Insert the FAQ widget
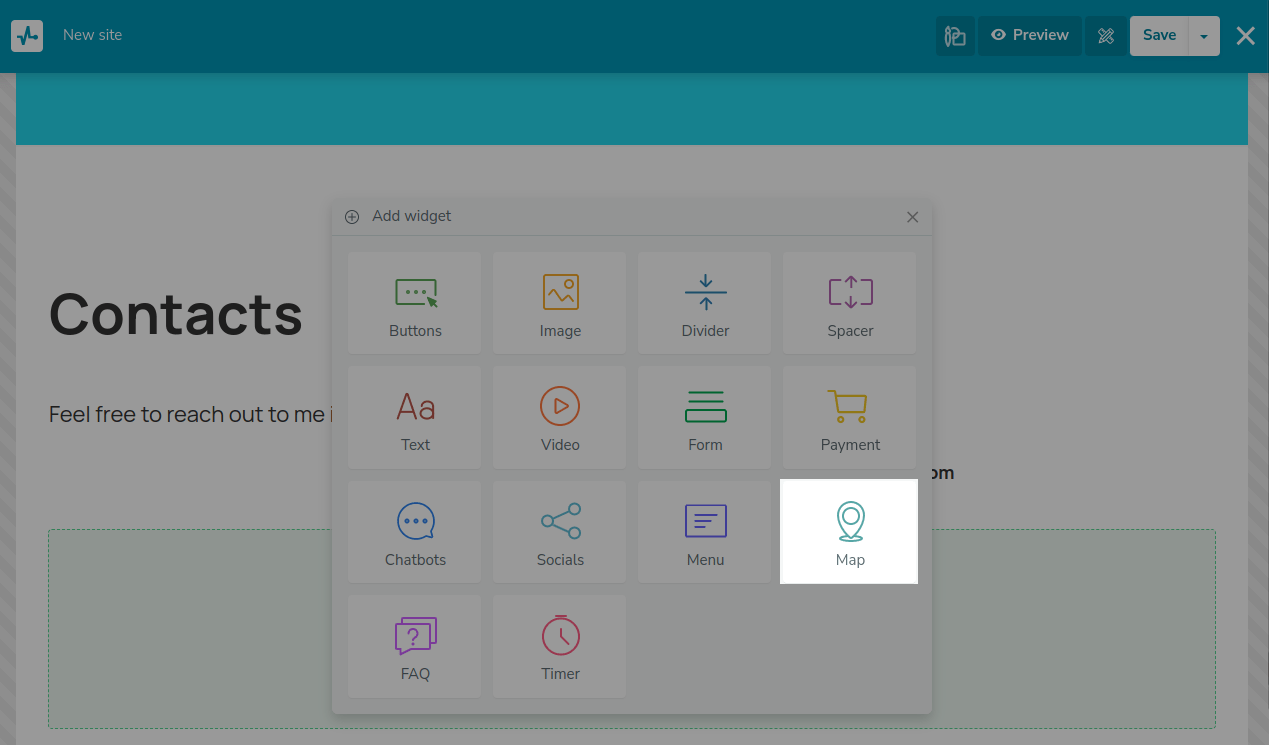Screen dimensions: 1269x745 [x=415, y=647]
